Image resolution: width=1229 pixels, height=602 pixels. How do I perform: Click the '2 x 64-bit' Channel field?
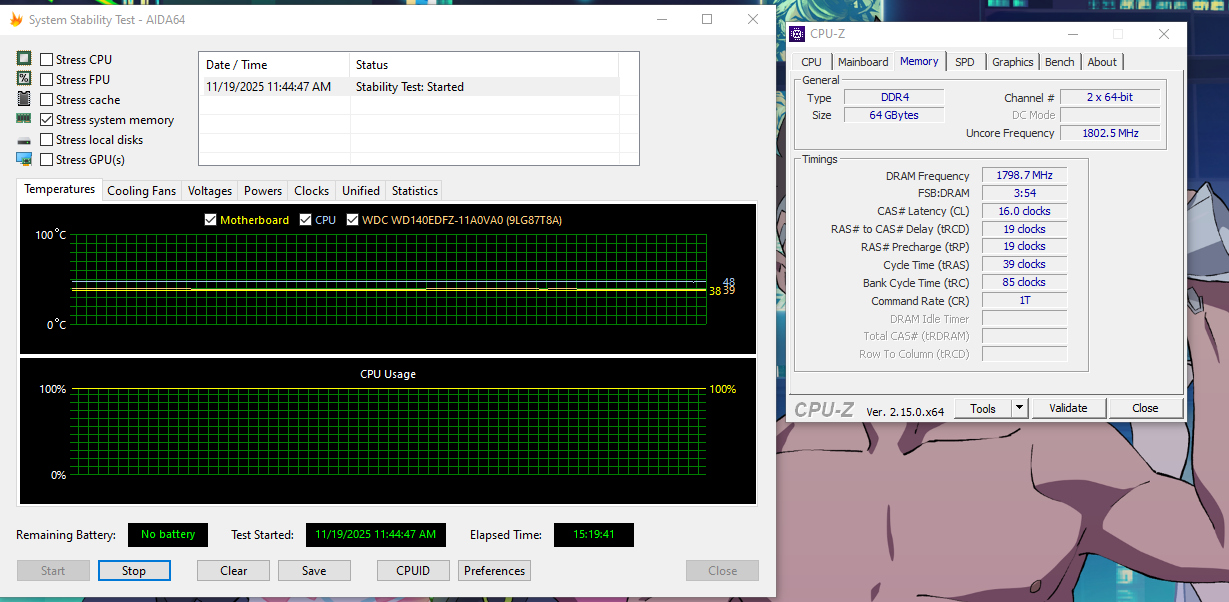pos(1110,98)
